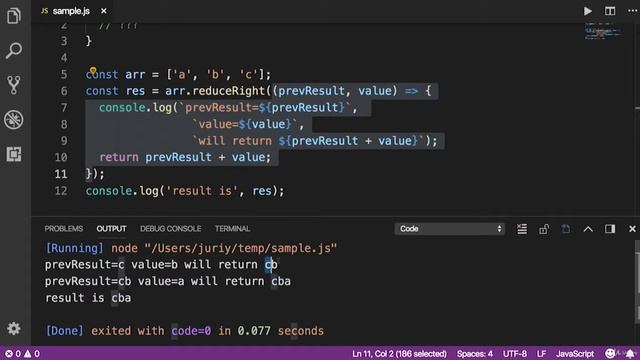Change the LF end-of-line sequence
The image size is (640, 360).
[542, 353]
